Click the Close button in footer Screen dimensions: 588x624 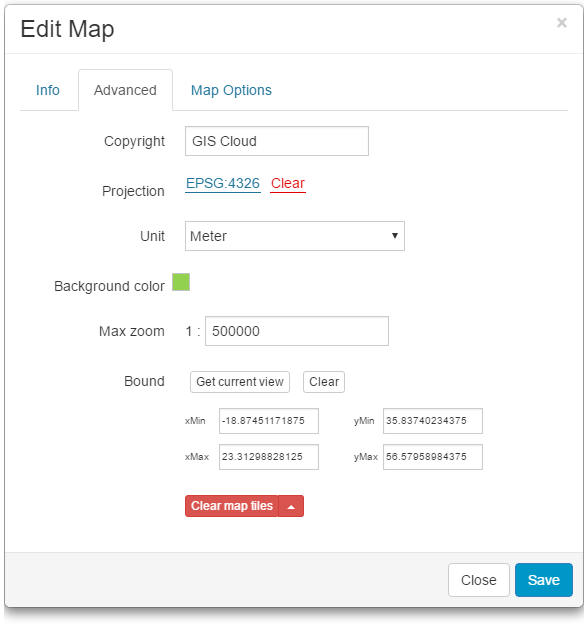click(479, 580)
